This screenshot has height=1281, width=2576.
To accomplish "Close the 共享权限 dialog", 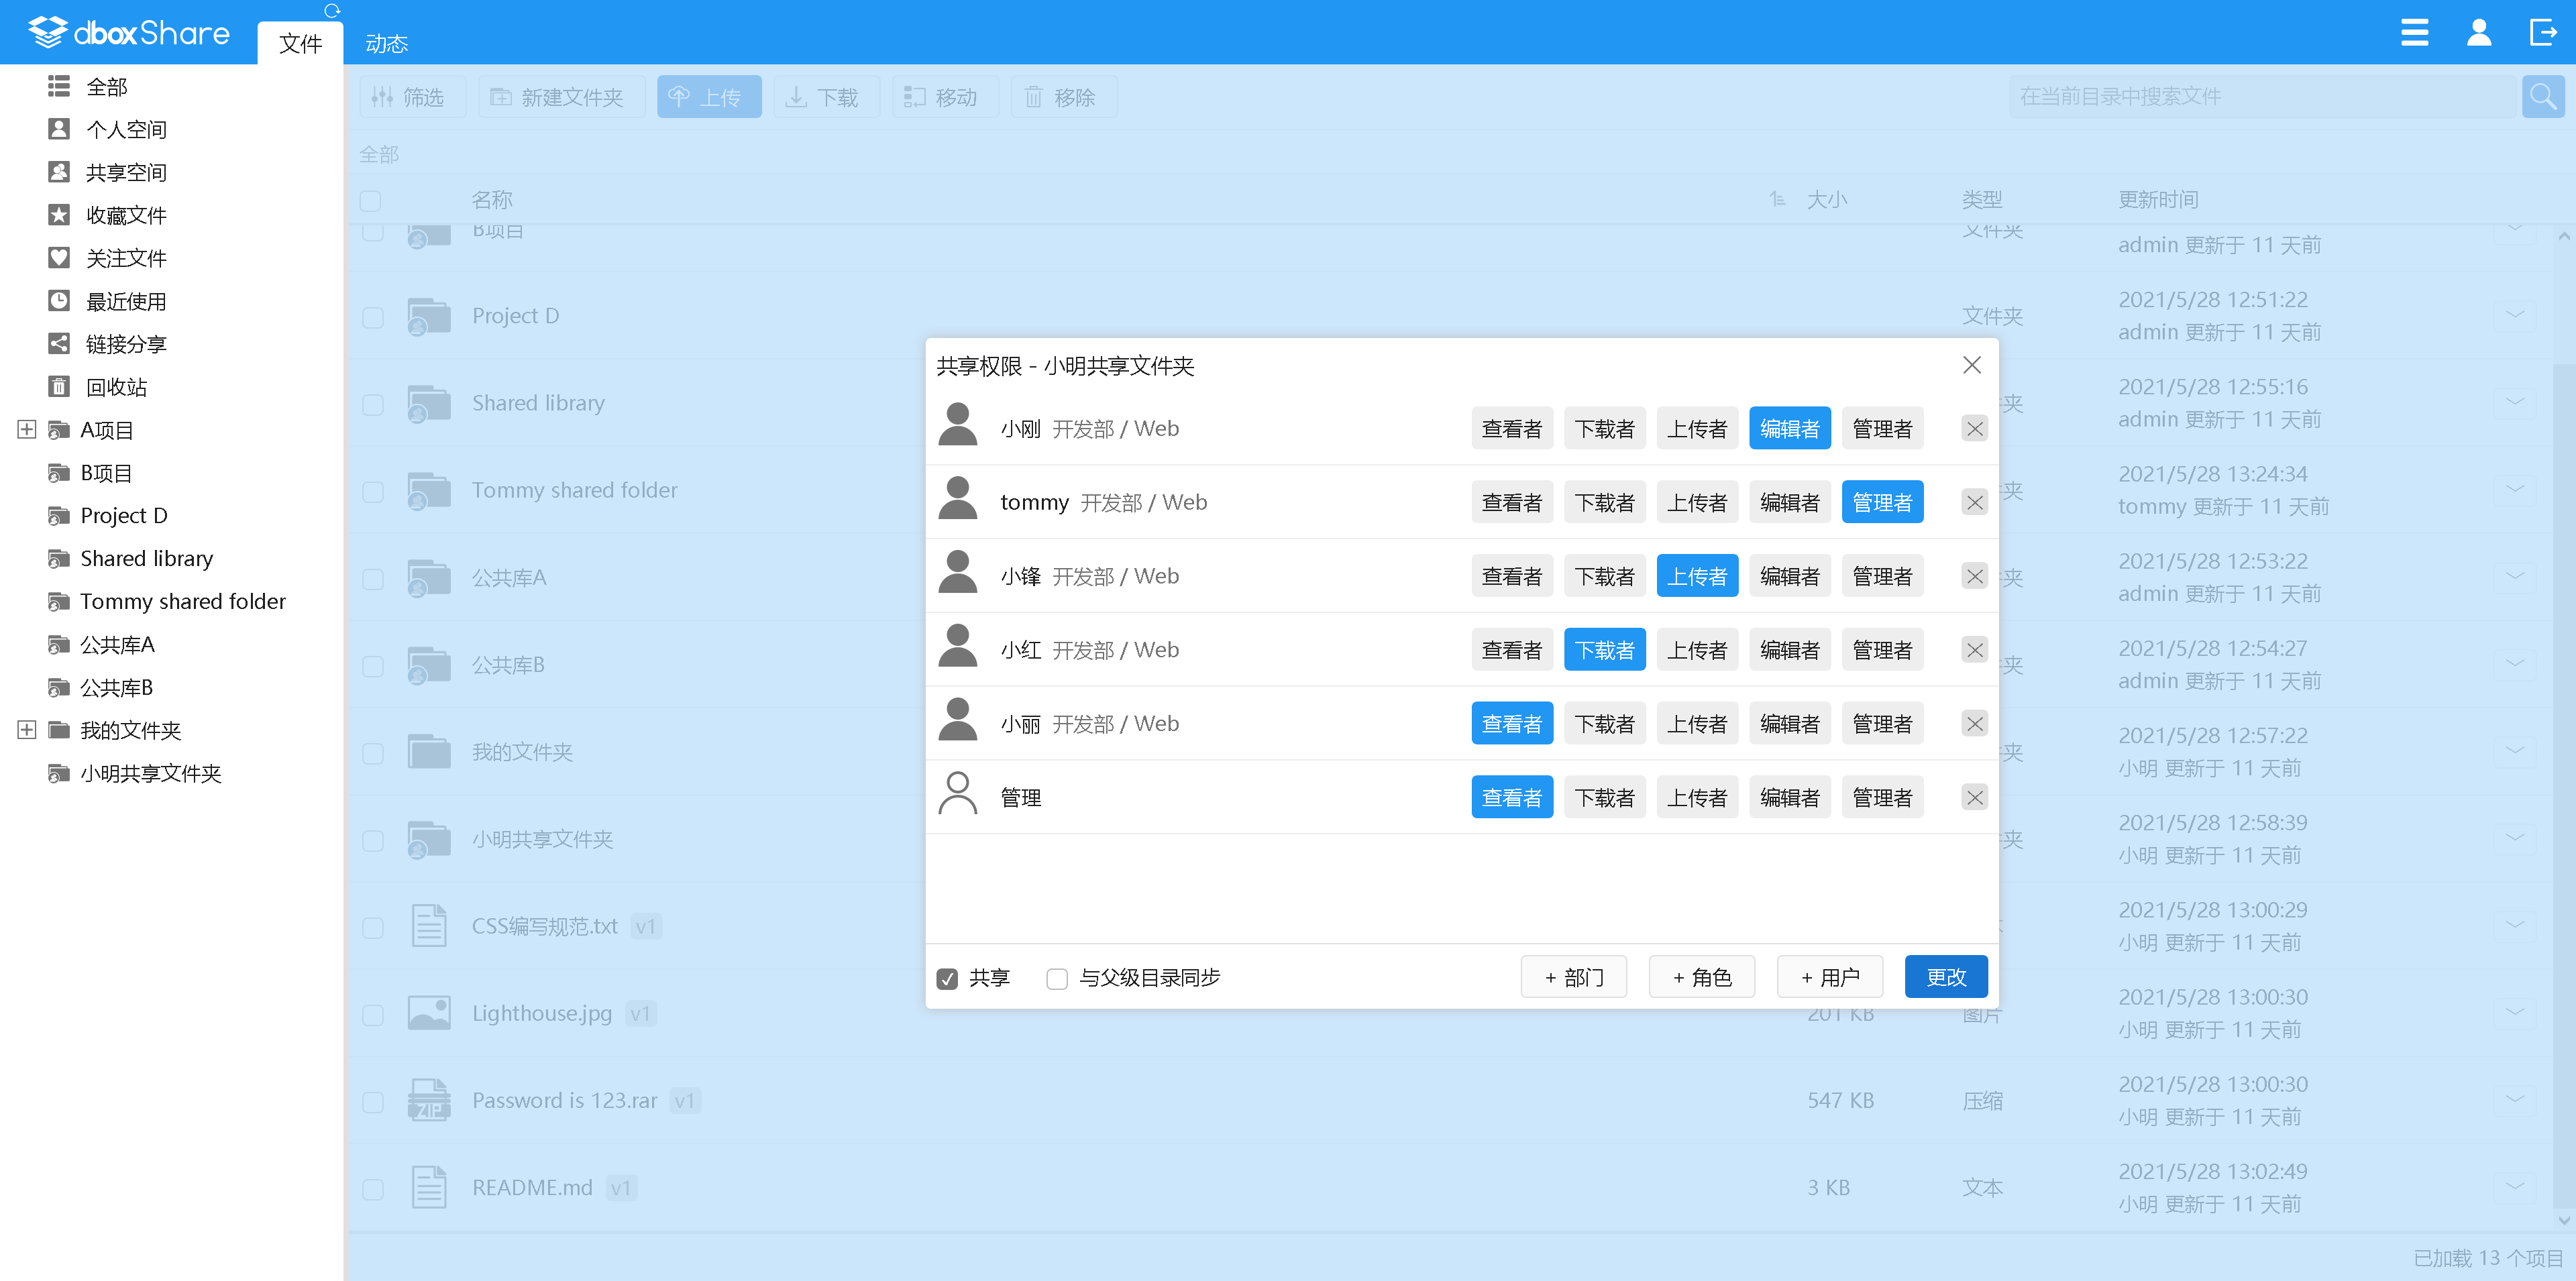I will coord(1971,365).
